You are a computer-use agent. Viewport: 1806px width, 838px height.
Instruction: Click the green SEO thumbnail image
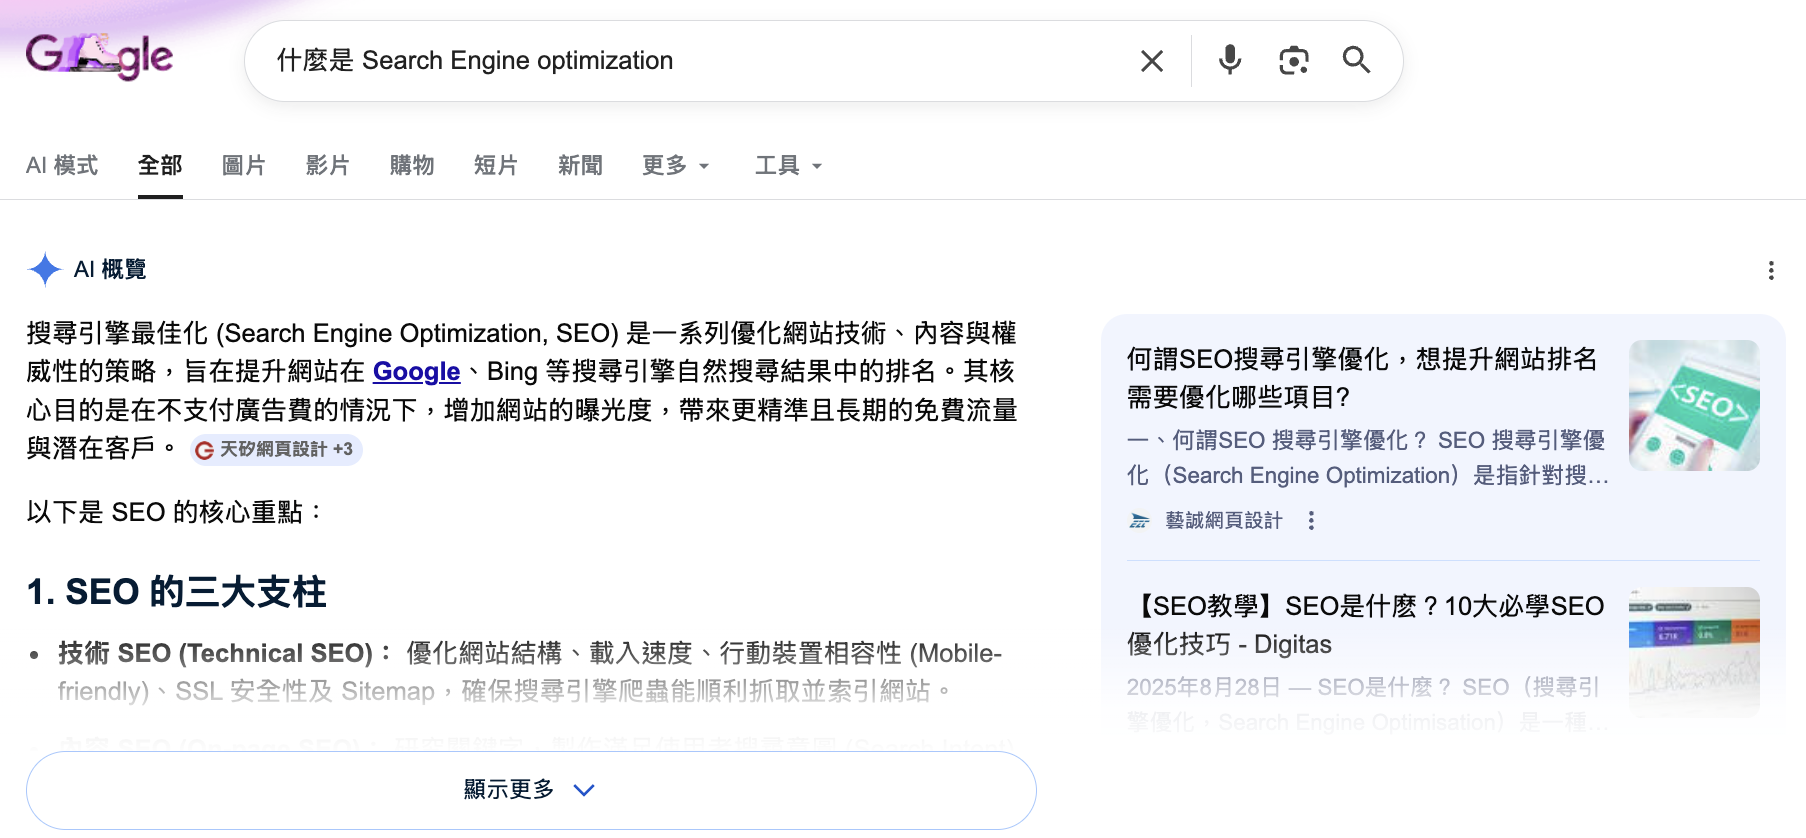(x=1694, y=405)
